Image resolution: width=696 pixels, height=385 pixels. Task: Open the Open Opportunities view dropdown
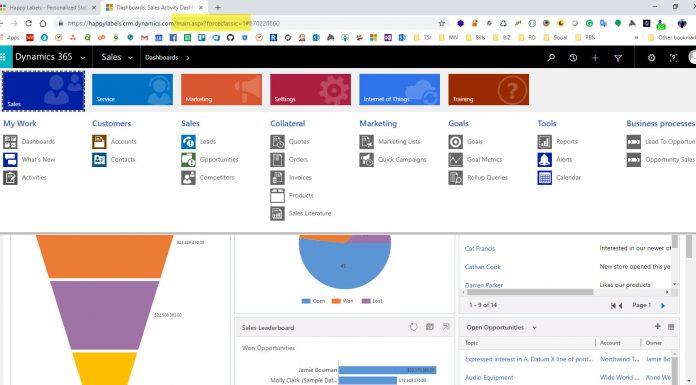(534, 328)
